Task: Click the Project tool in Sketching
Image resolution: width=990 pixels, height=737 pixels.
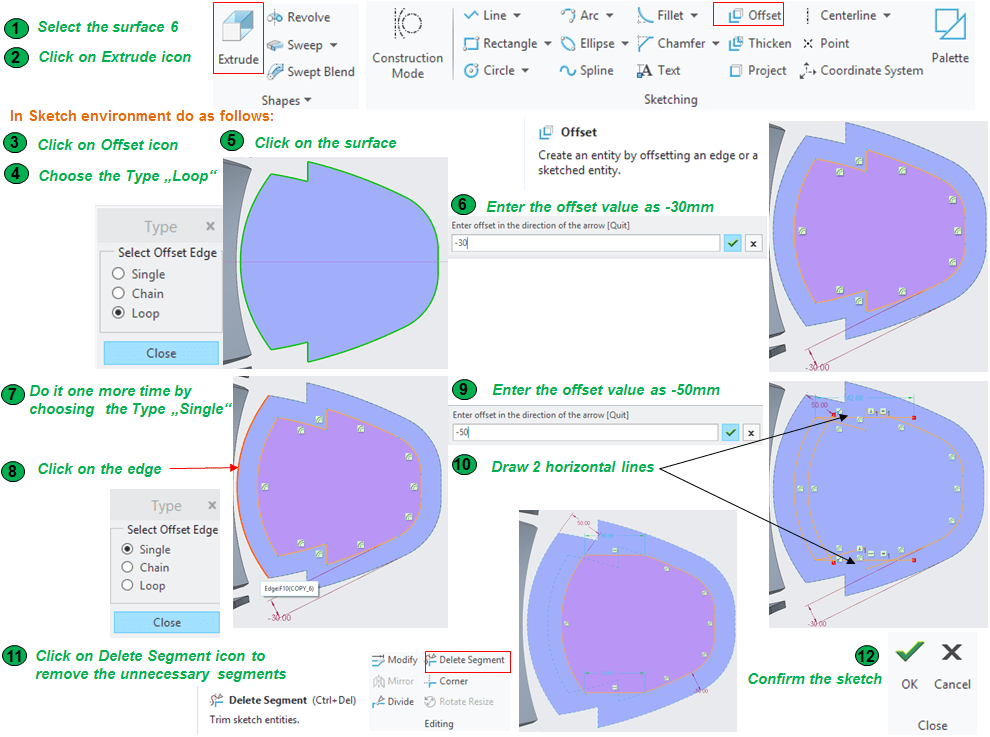Action: [758, 70]
